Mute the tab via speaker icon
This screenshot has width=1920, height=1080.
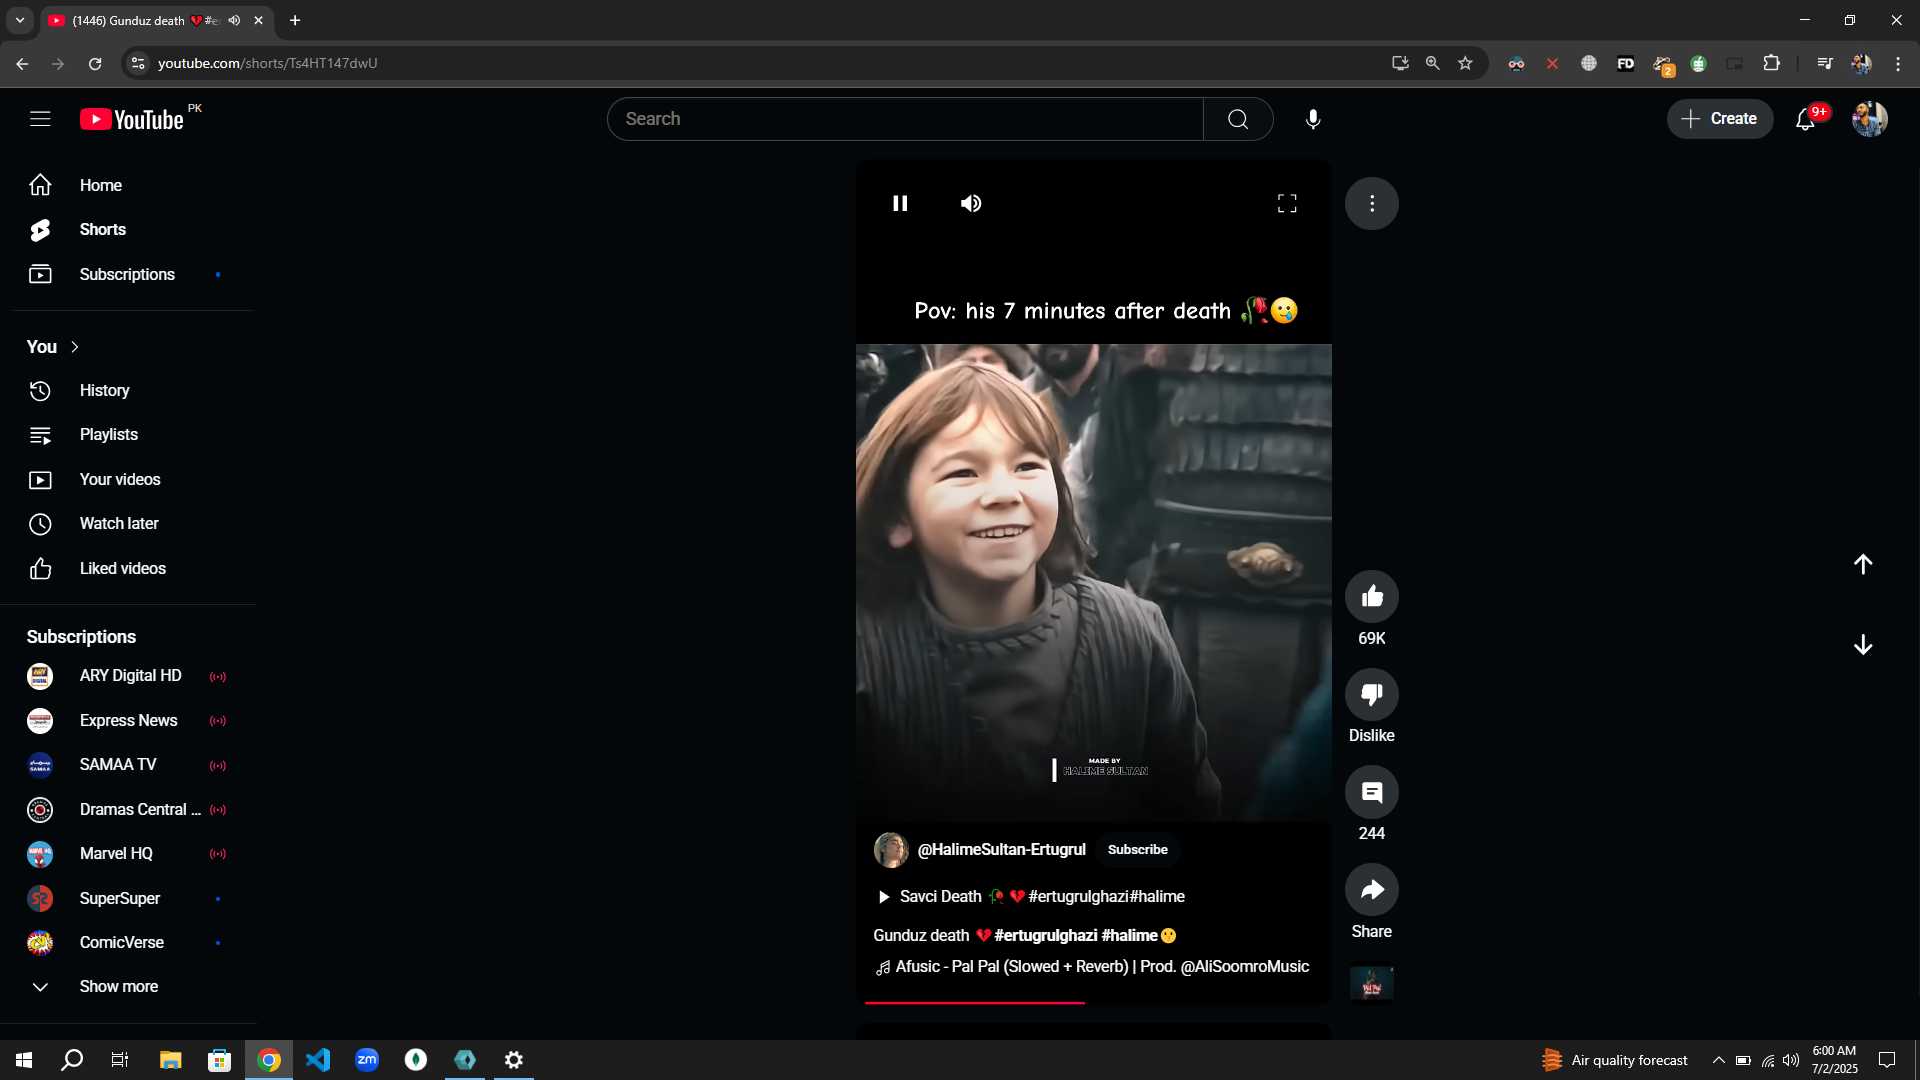coord(234,20)
